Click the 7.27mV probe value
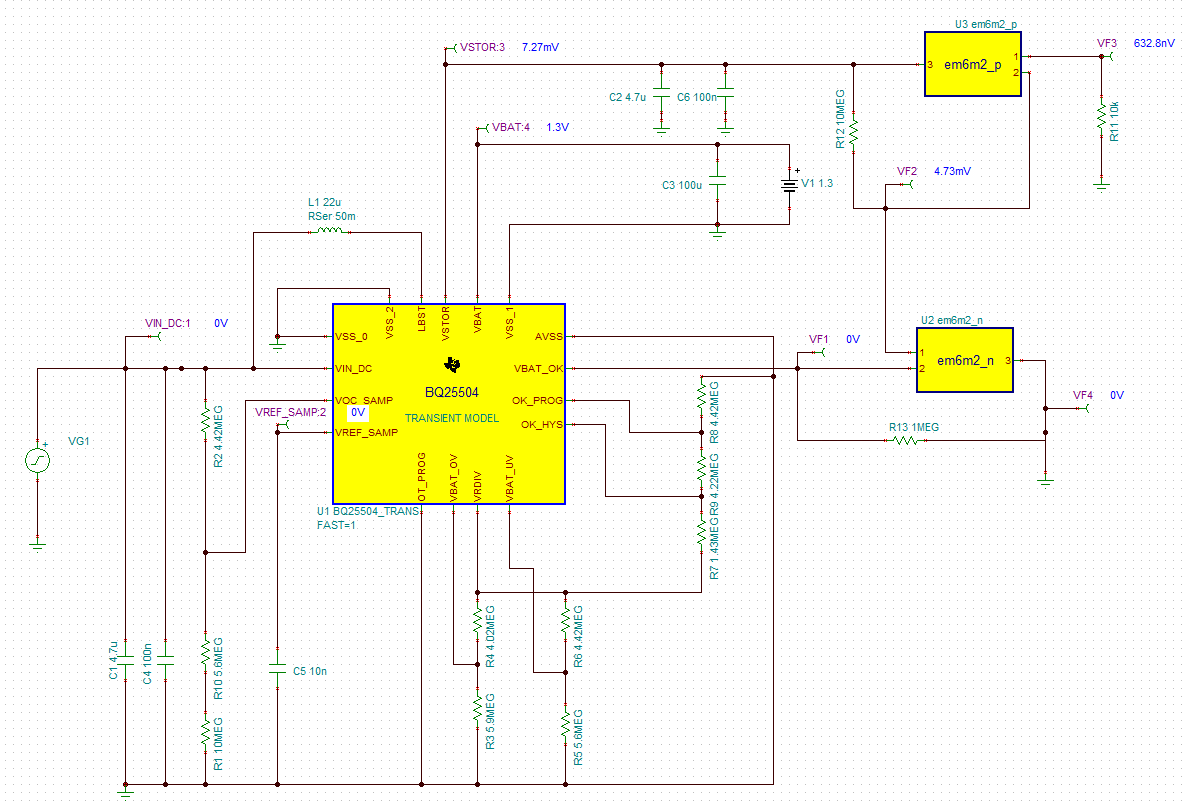 coord(540,47)
